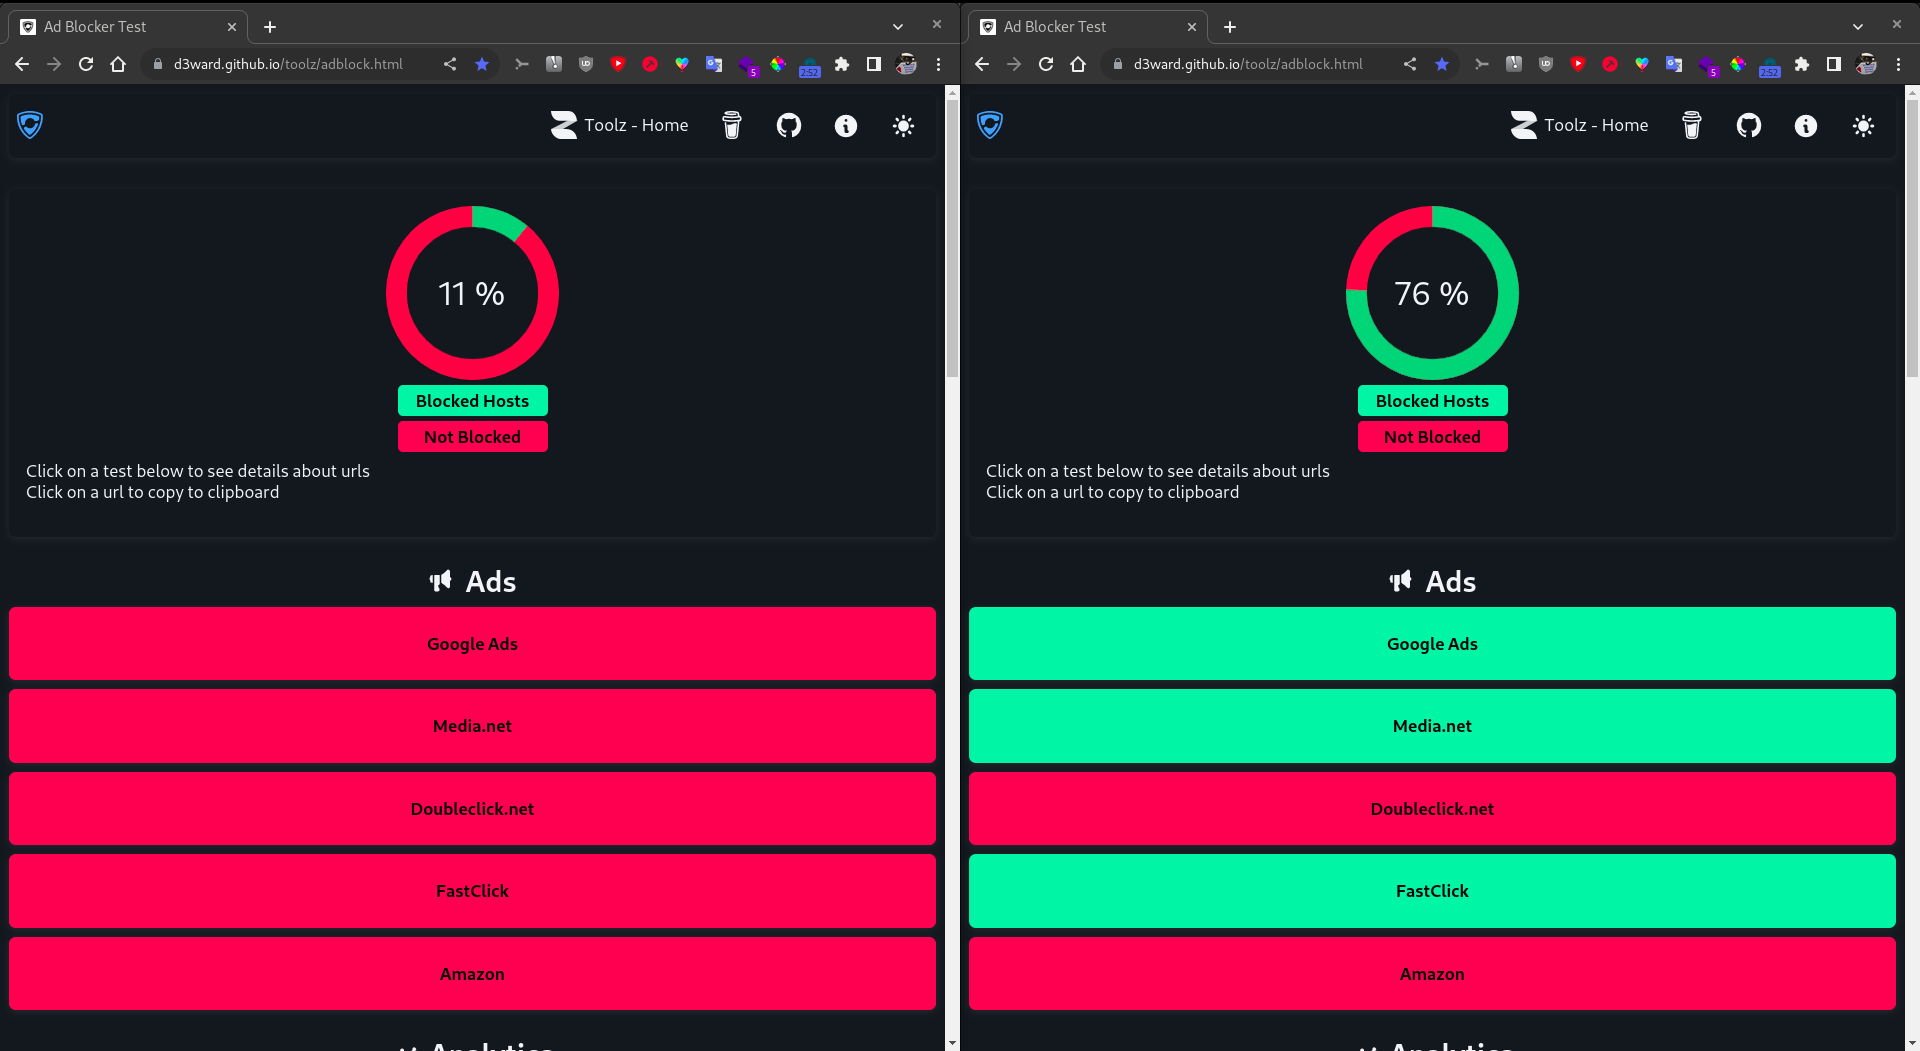1920x1051 pixels.
Task: Open a new tab in the right browser
Action: click(x=1229, y=27)
